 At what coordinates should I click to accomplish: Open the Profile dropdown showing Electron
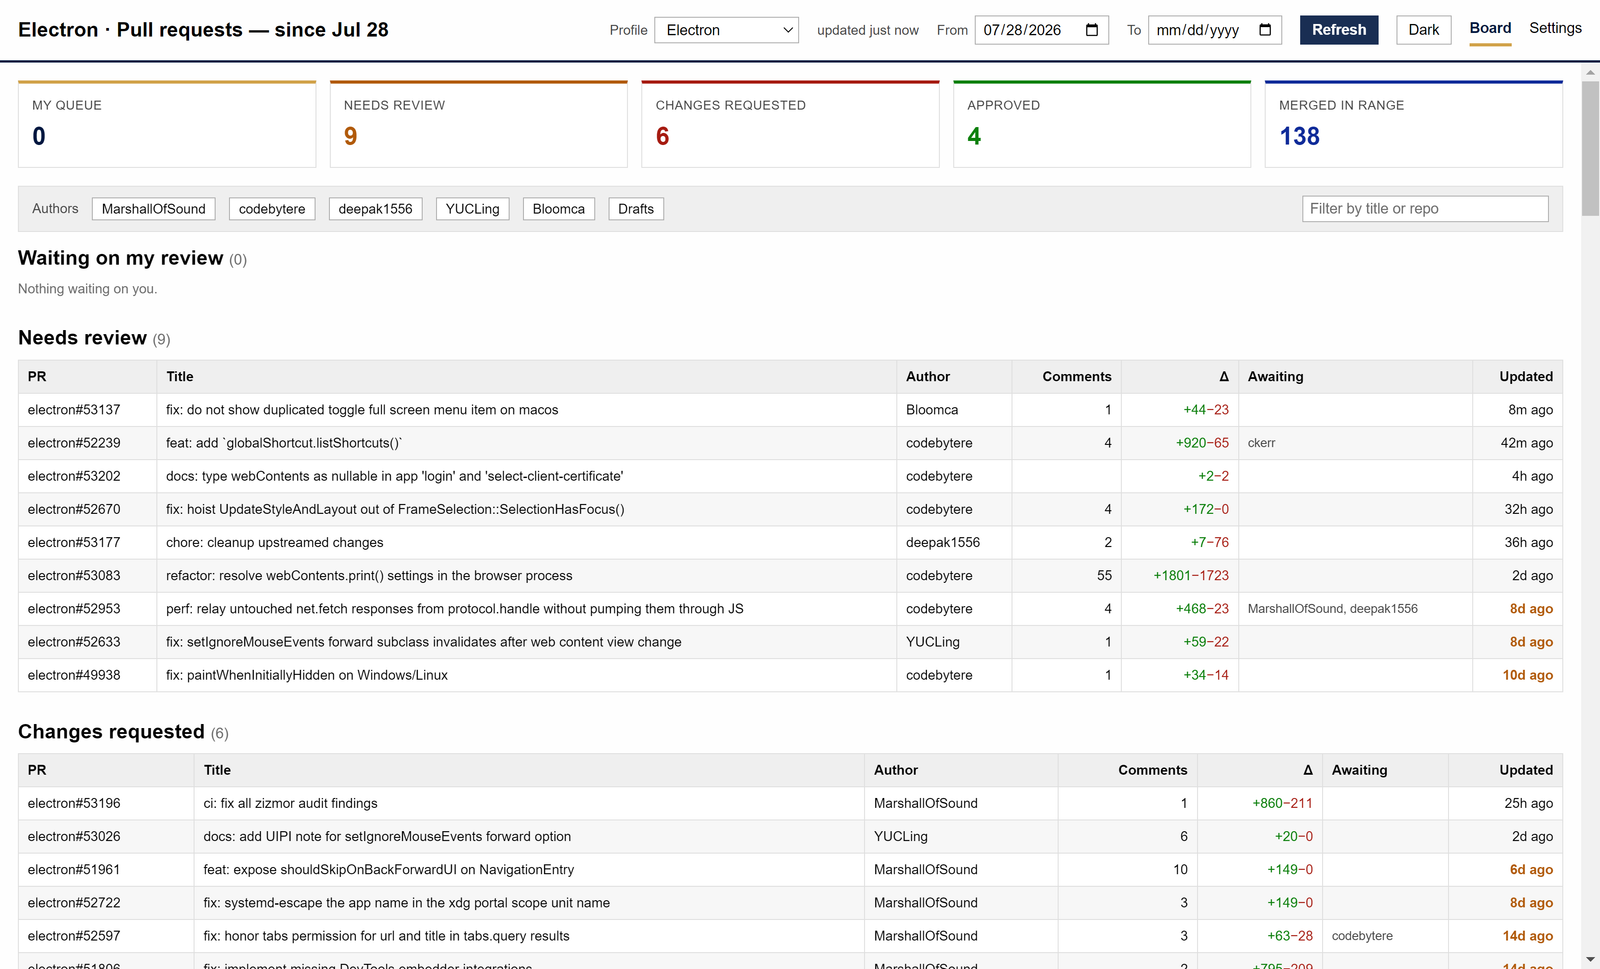[727, 30]
